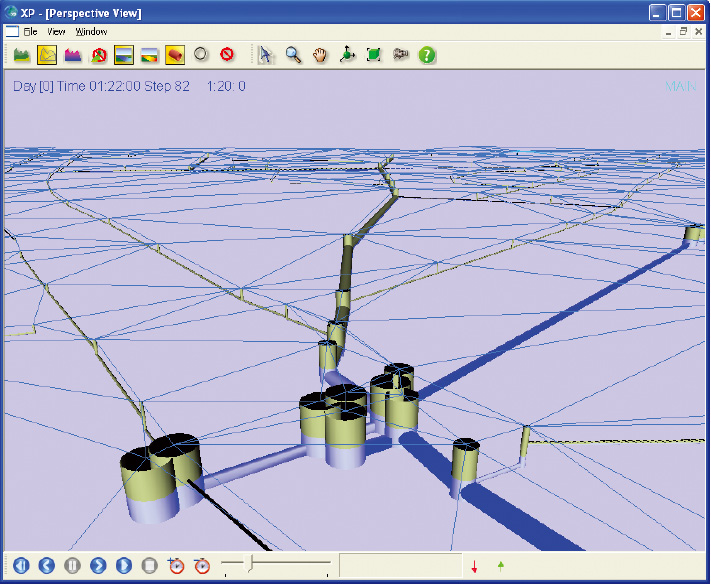
Task: Toggle the highlighted red pipe display button
Action: click(x=174, y=54)
